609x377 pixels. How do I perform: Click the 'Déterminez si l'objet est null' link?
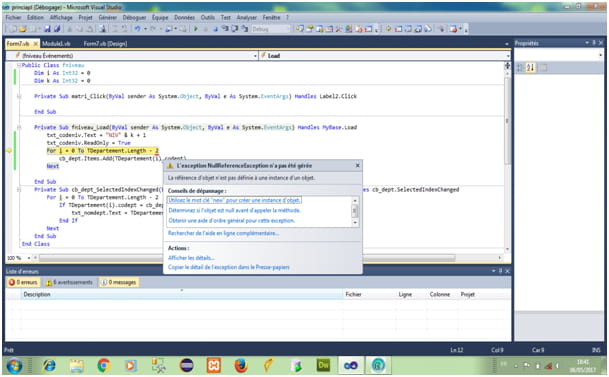[x=235, y=210]
